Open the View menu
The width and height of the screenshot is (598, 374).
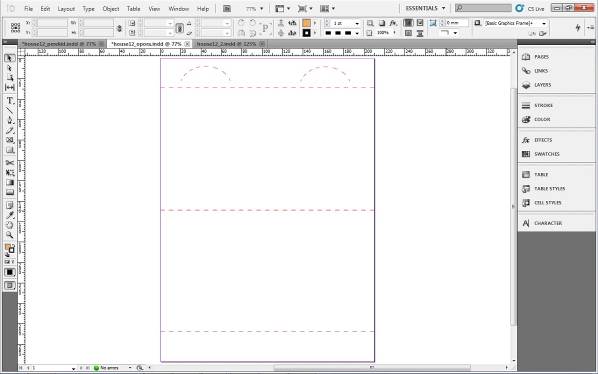click(x=154, y=8)
